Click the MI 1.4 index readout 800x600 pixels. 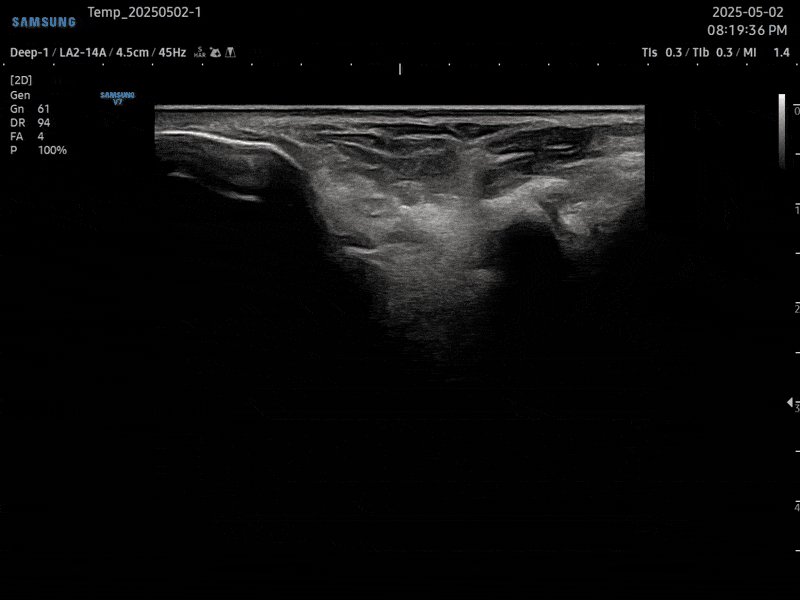coord(766,52)
